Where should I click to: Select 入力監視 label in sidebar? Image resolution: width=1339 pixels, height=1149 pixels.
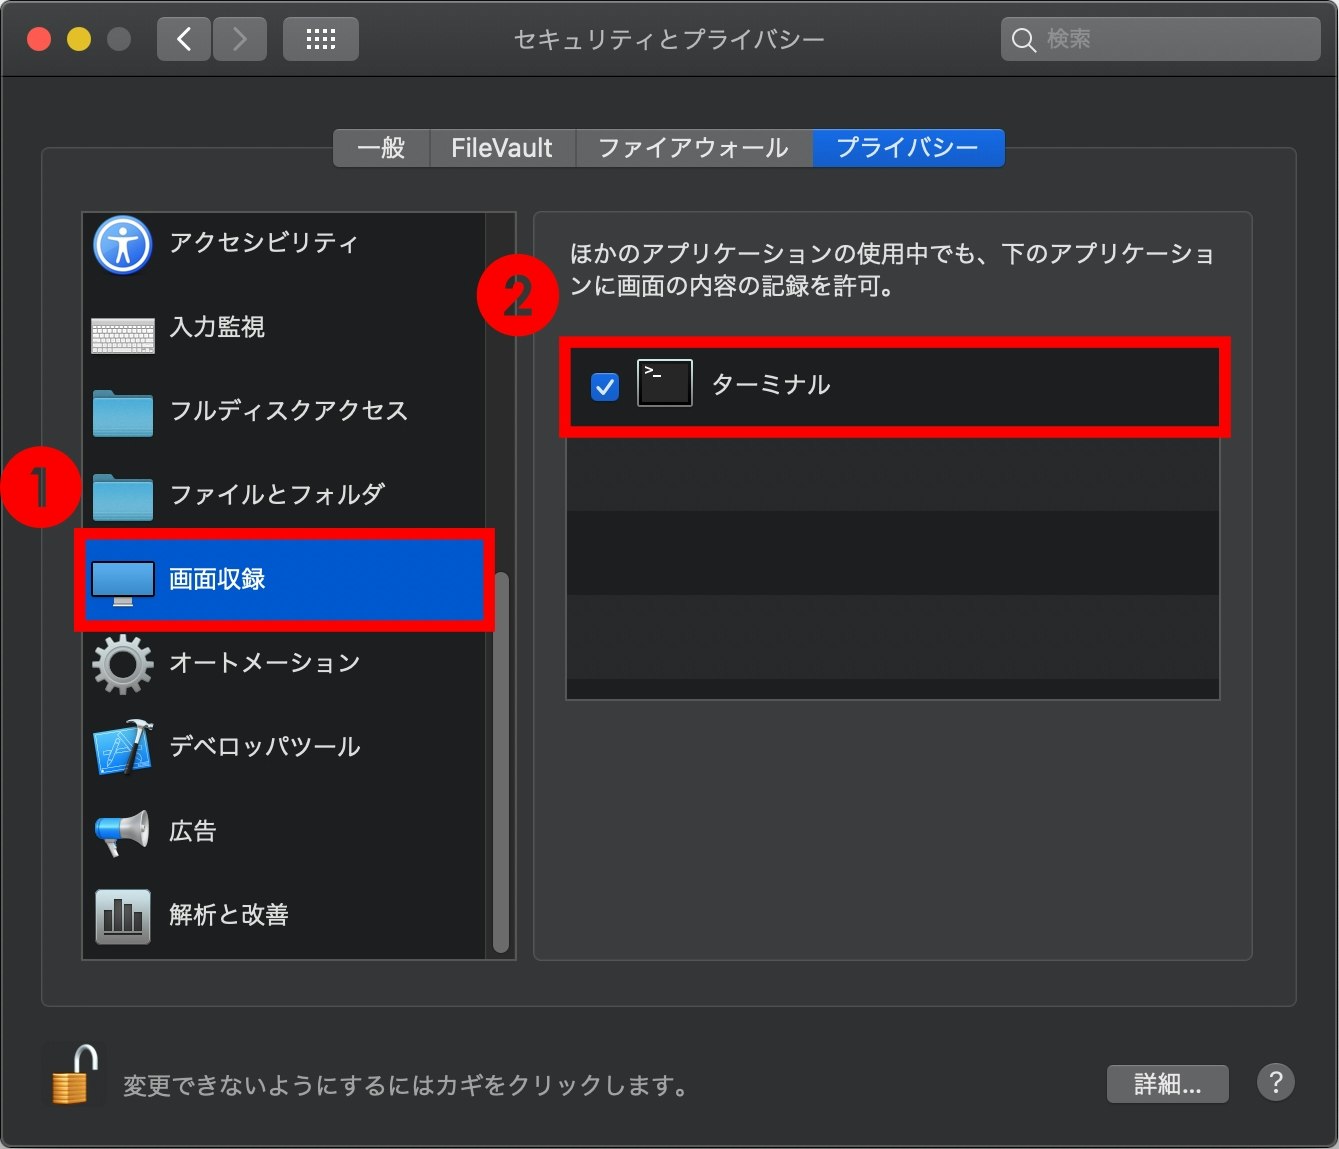click(217, 327)
